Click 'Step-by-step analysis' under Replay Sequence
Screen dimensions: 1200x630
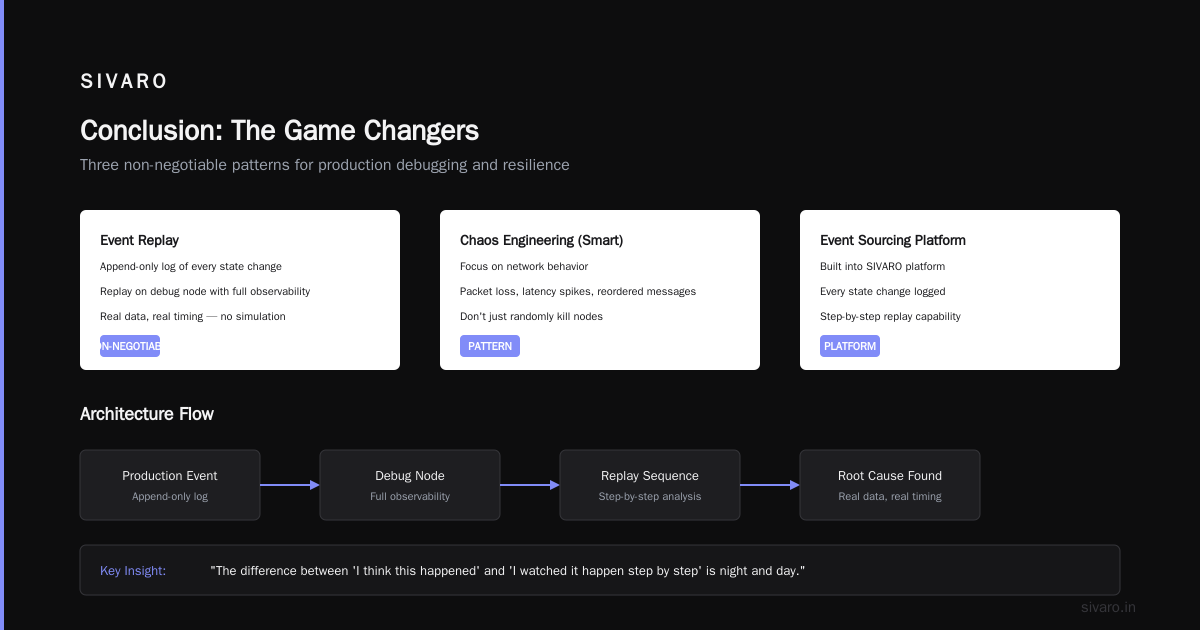pyautogui.click(x=650, y=496)
